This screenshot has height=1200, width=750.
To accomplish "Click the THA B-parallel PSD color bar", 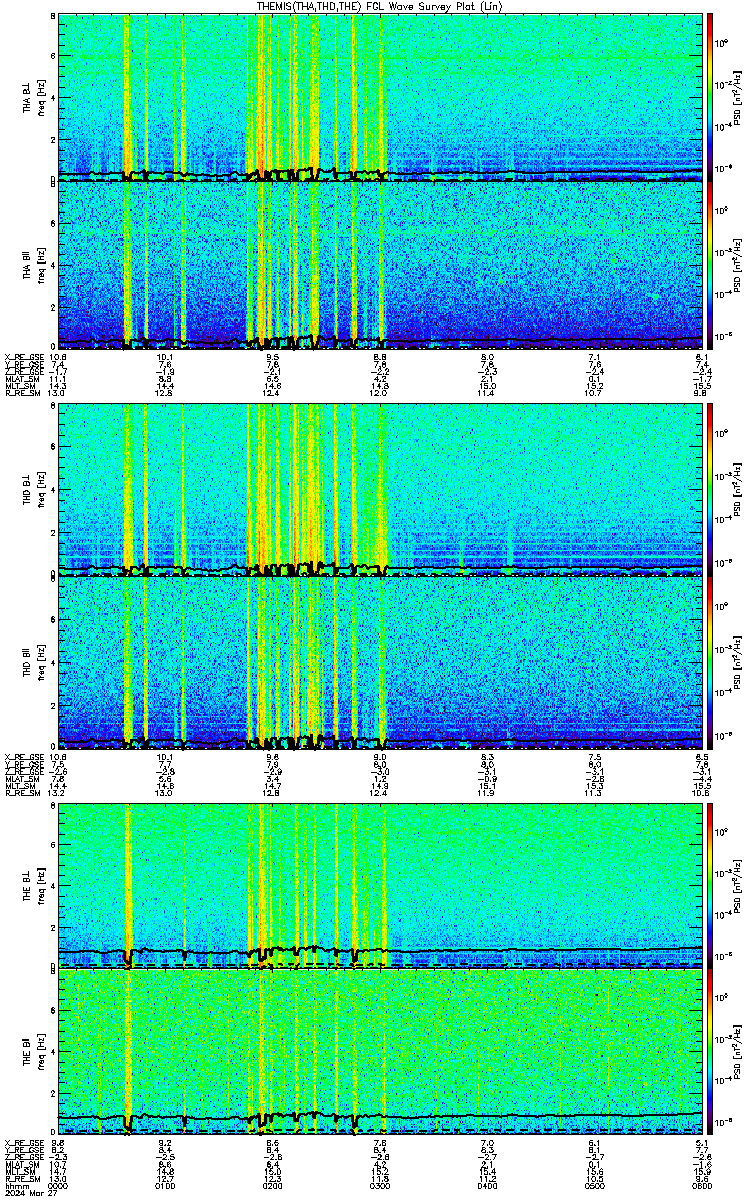I will [710, 265].
